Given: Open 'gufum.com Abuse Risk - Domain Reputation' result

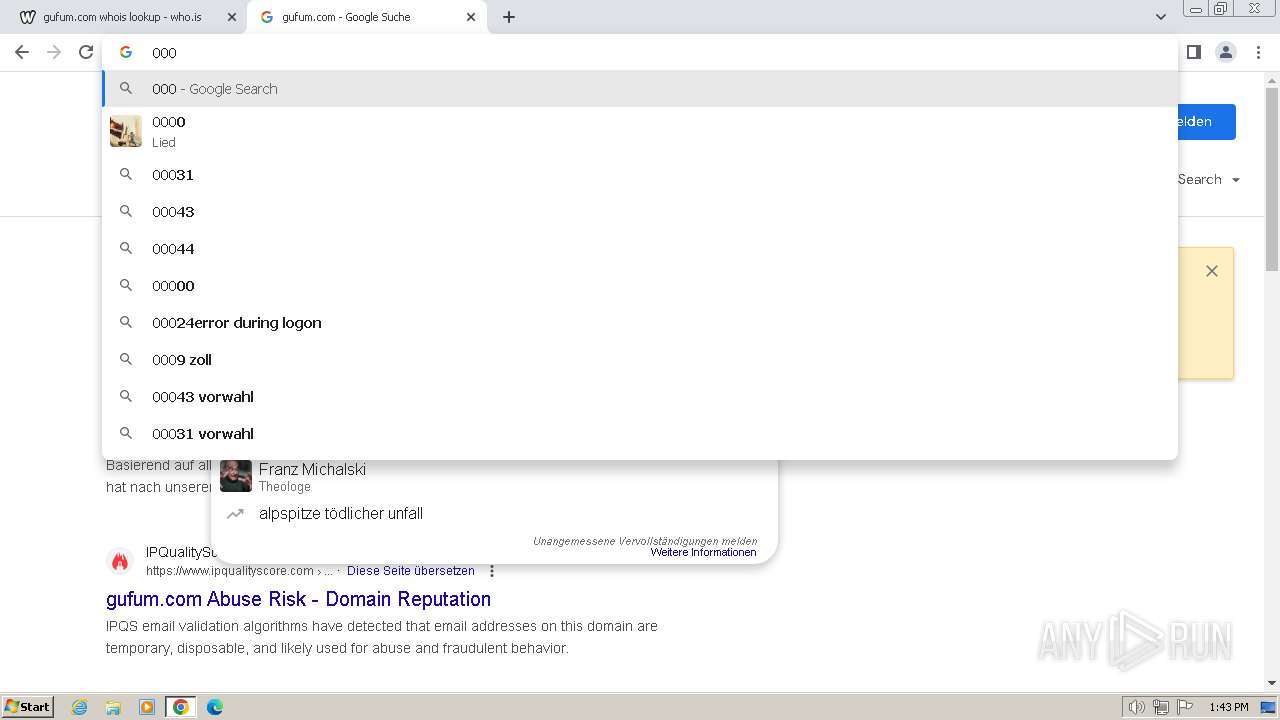Looking at the screenshot, I should coord(298,599).
